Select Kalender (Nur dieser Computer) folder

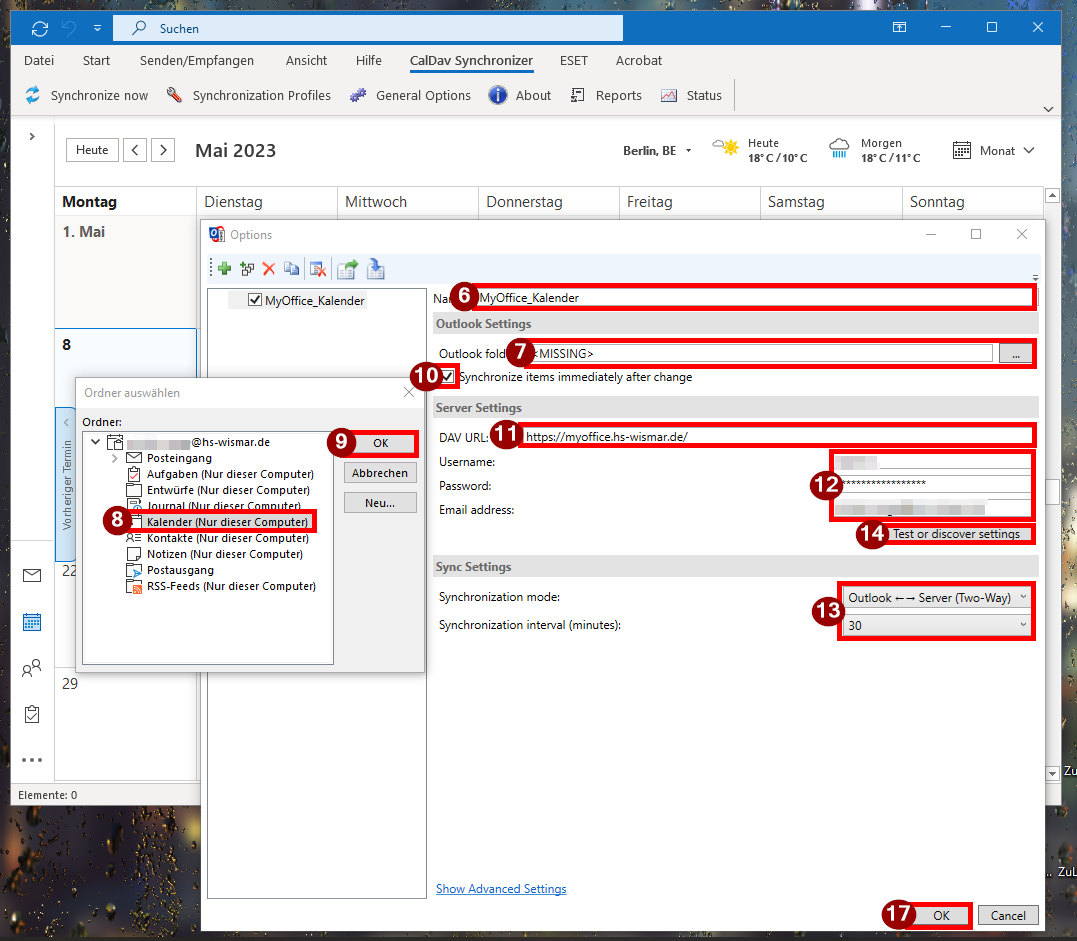tap(227, 522)
